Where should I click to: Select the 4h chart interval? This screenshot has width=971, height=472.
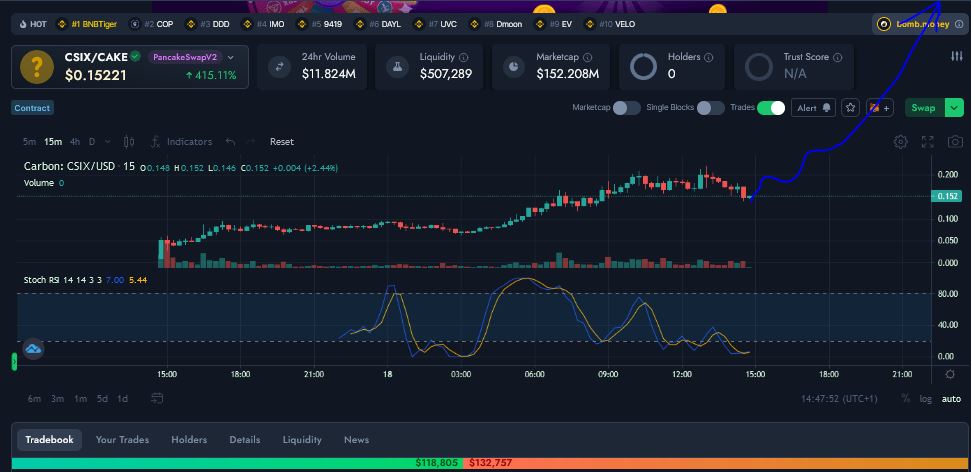pos(75,142)
